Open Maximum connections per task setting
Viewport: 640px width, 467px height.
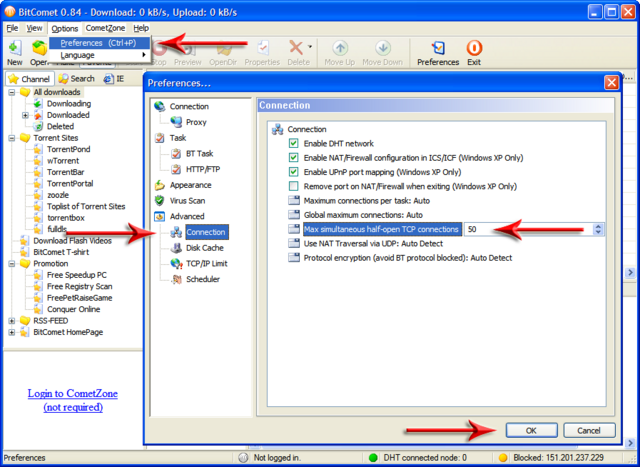click(x=367, y=201)
